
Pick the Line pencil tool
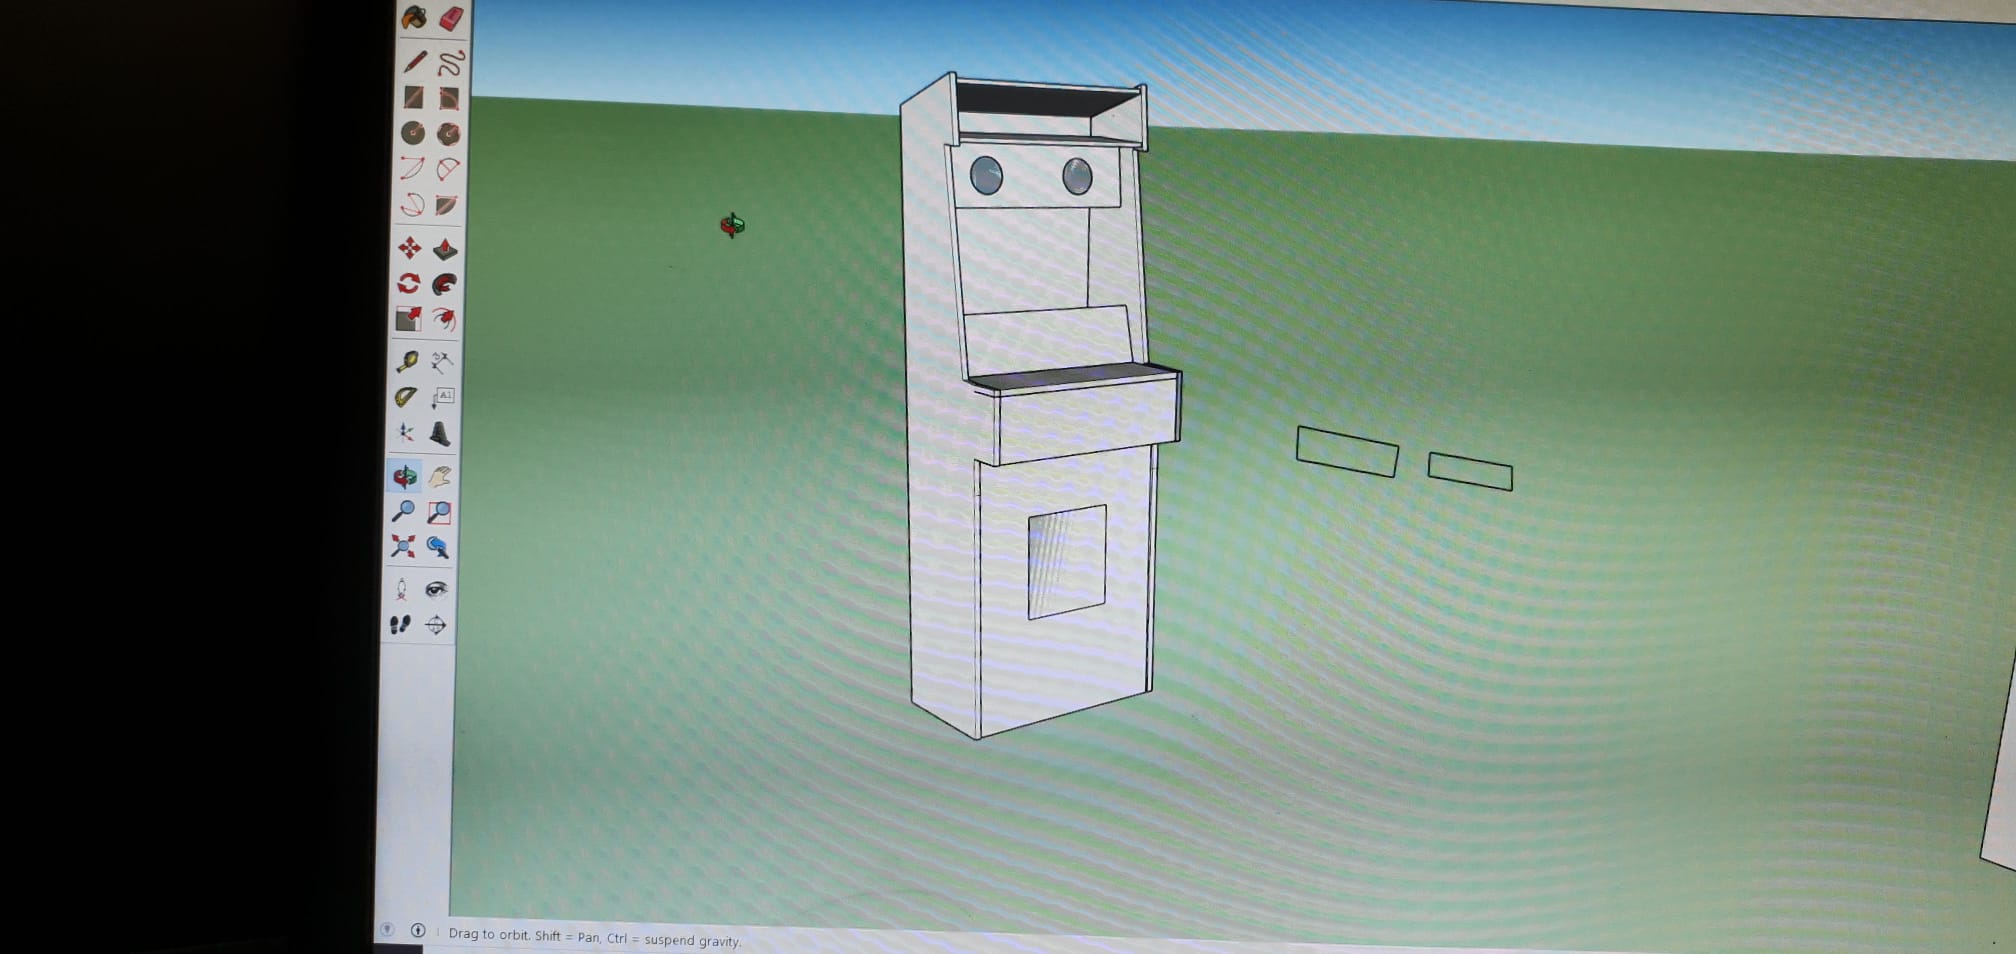(415, 62)
